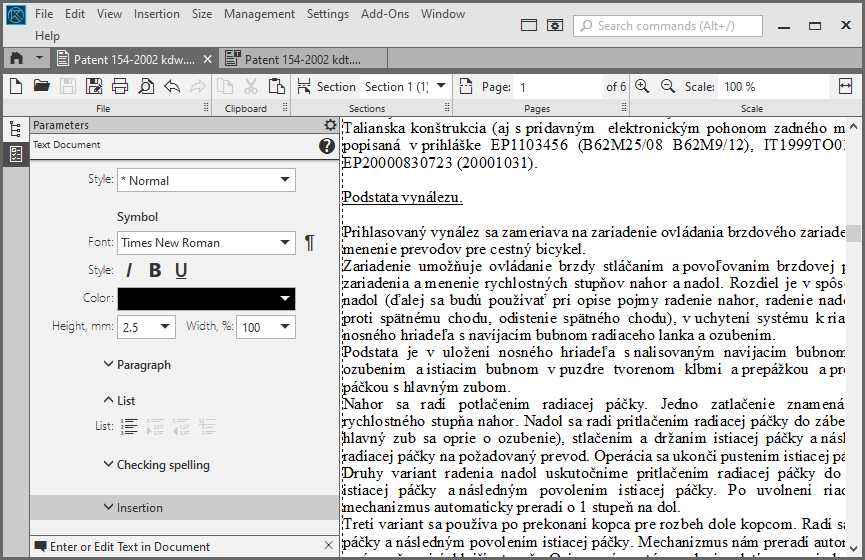This screenshot has width=865, height=560.
Task: Click the help question mark button
Action: point(326,146)
